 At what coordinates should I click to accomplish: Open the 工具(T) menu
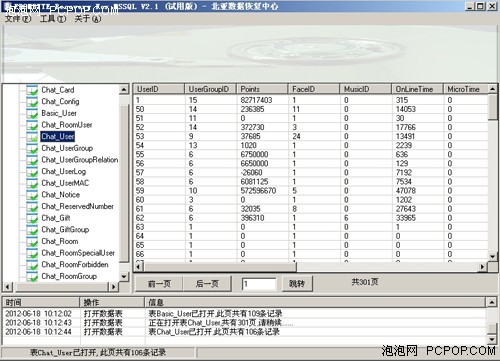[53, 19]
